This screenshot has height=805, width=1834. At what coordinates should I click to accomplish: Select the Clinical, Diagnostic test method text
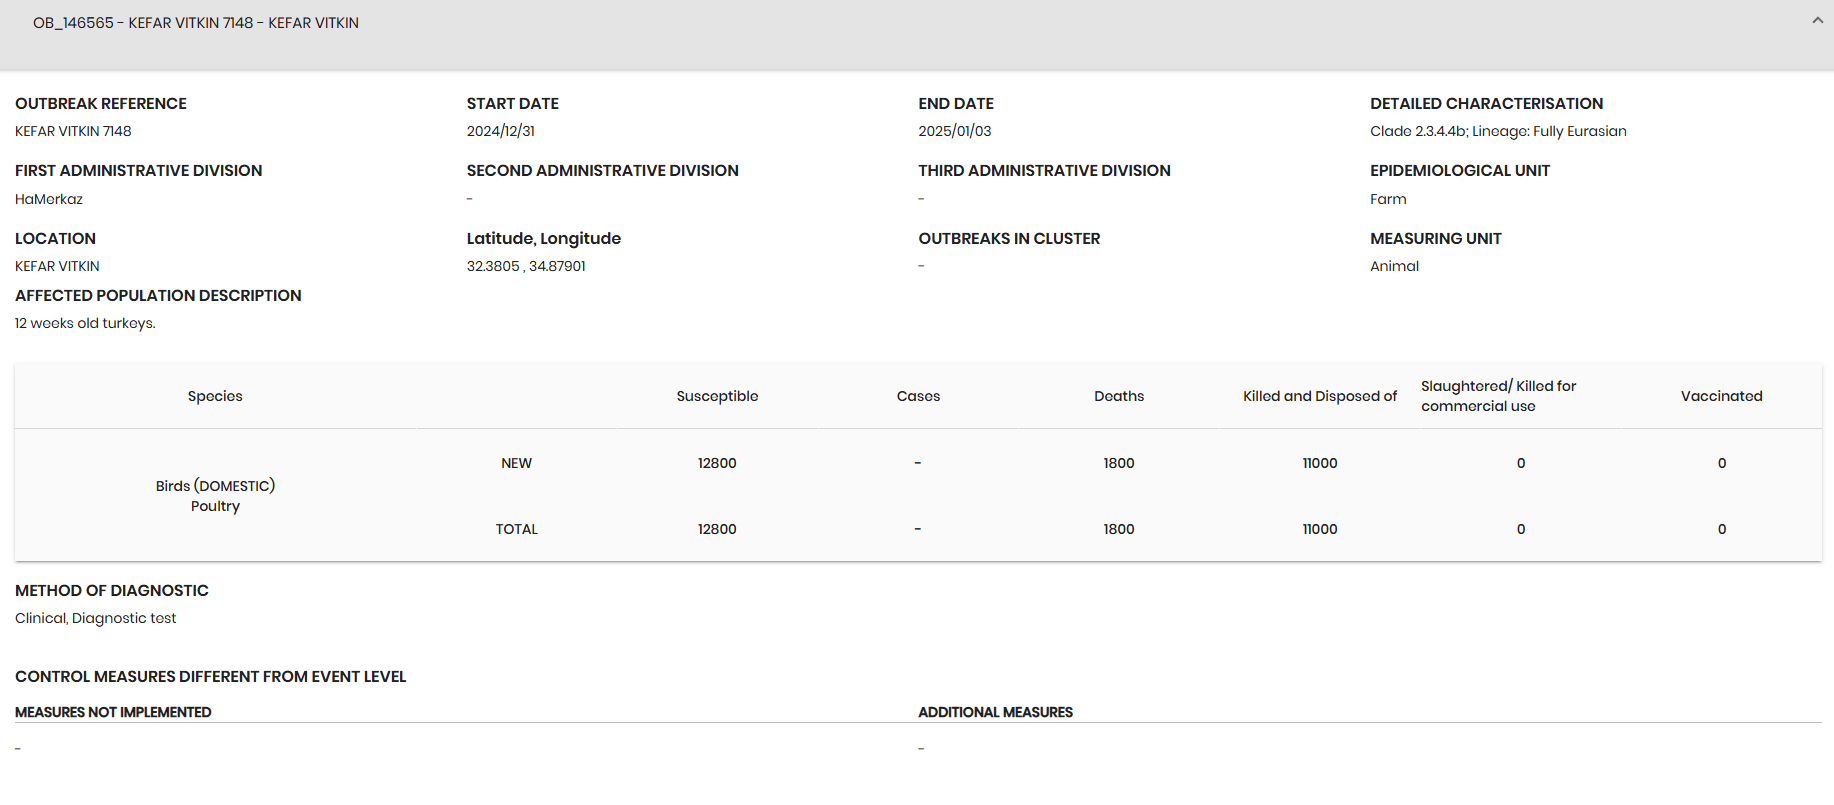pos(95,618)
